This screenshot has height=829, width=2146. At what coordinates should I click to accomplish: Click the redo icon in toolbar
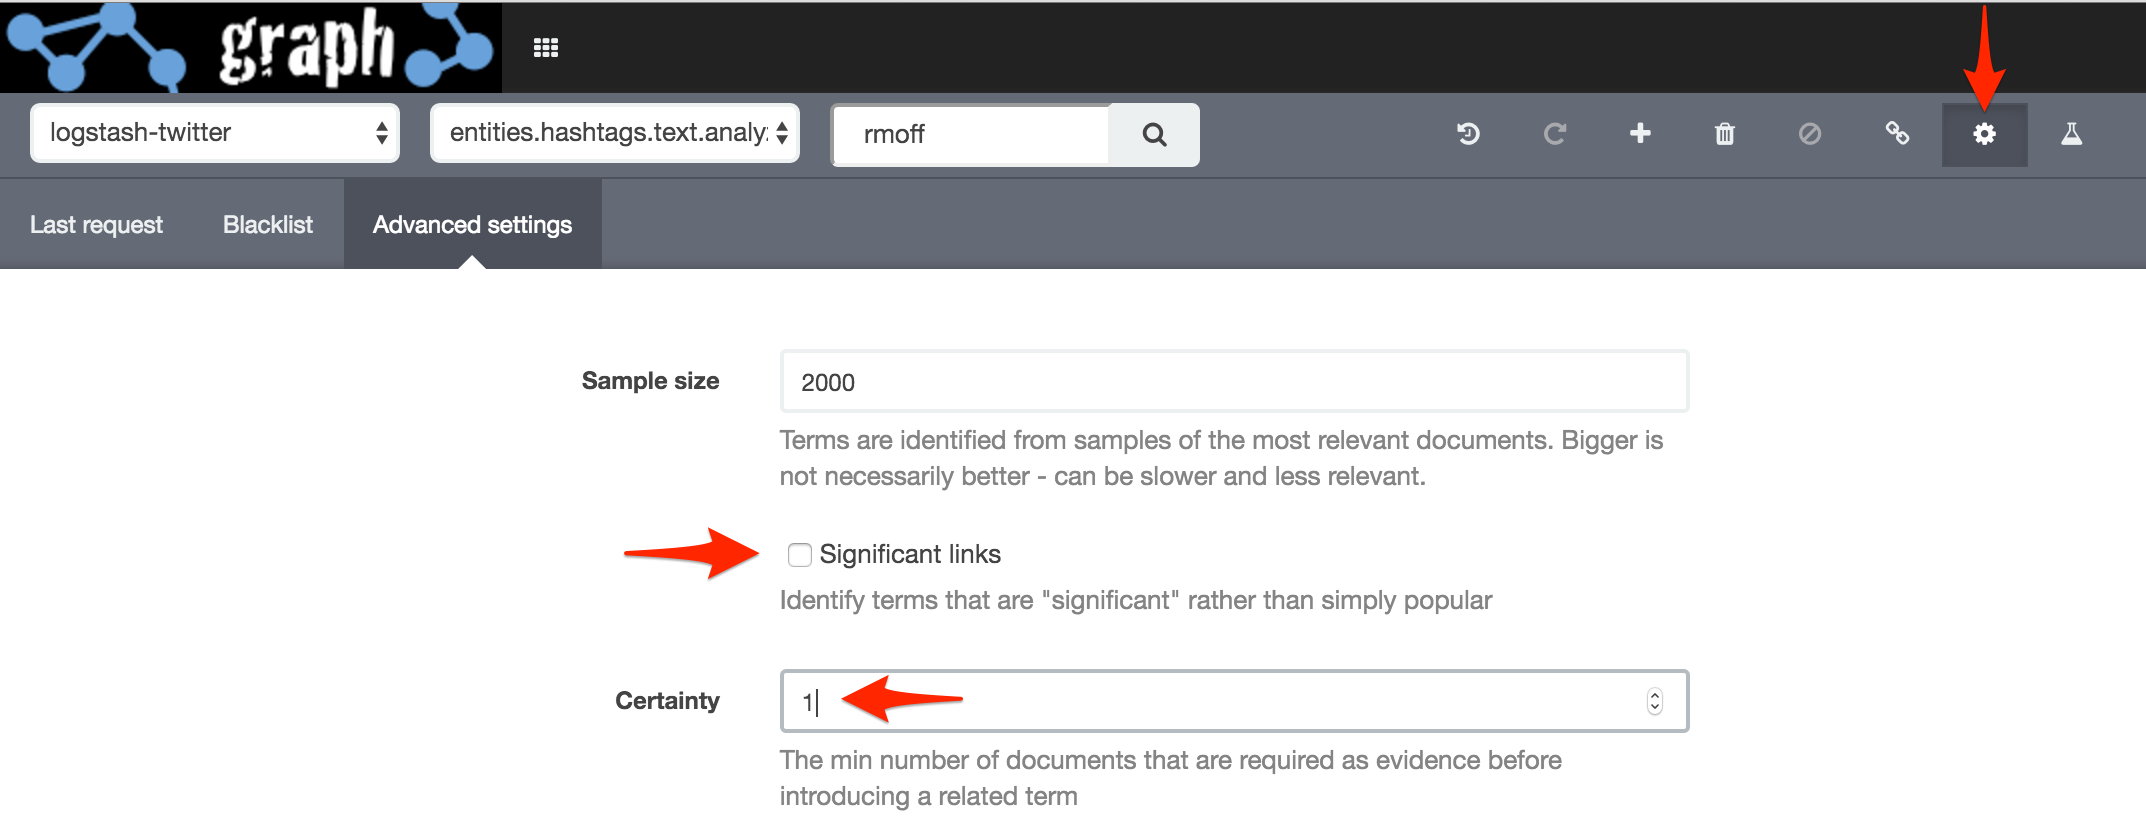pos(1554,134)
